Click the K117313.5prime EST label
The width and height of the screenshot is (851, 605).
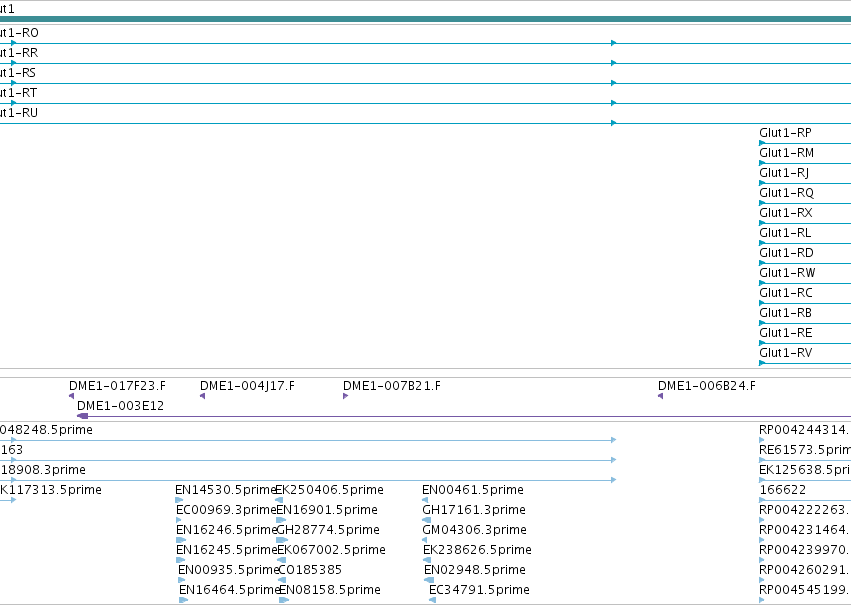(51, 490)
